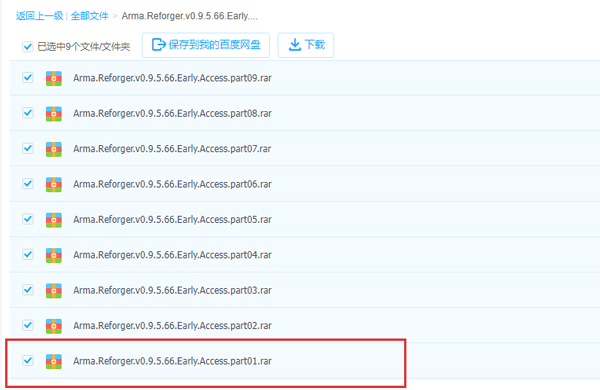Image resolution: width=600 pixels, height=390 pixels.
Task: Uncheck the checkbox for part06.rar
Action: pyautogui.click(x=28, y=183)
